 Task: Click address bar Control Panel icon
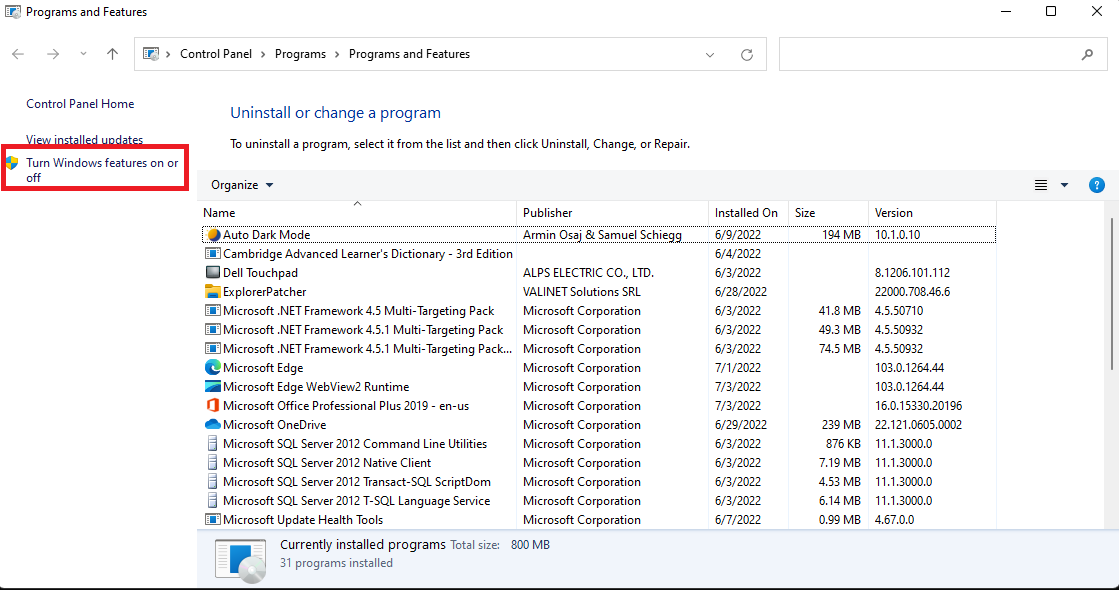(151, 54)
